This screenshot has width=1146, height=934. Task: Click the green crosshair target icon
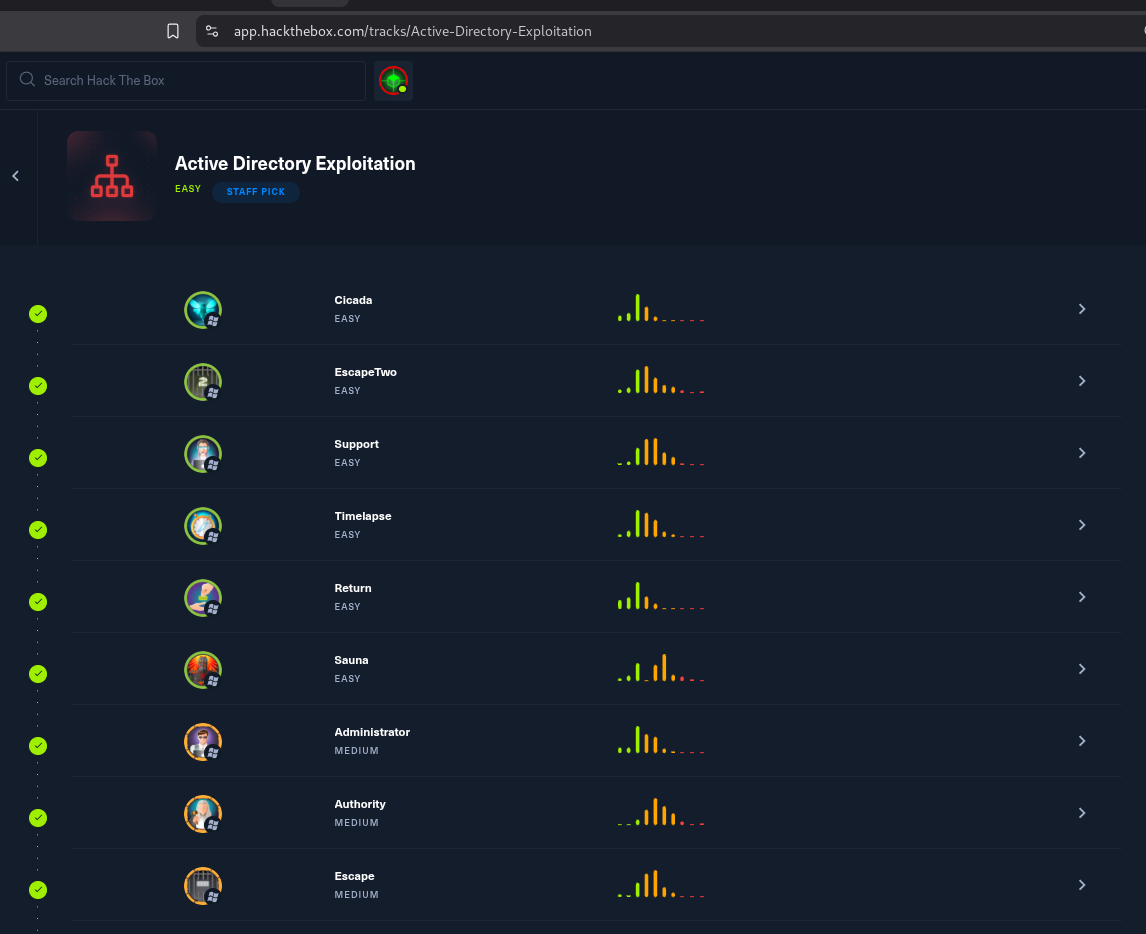coord(393,81)
